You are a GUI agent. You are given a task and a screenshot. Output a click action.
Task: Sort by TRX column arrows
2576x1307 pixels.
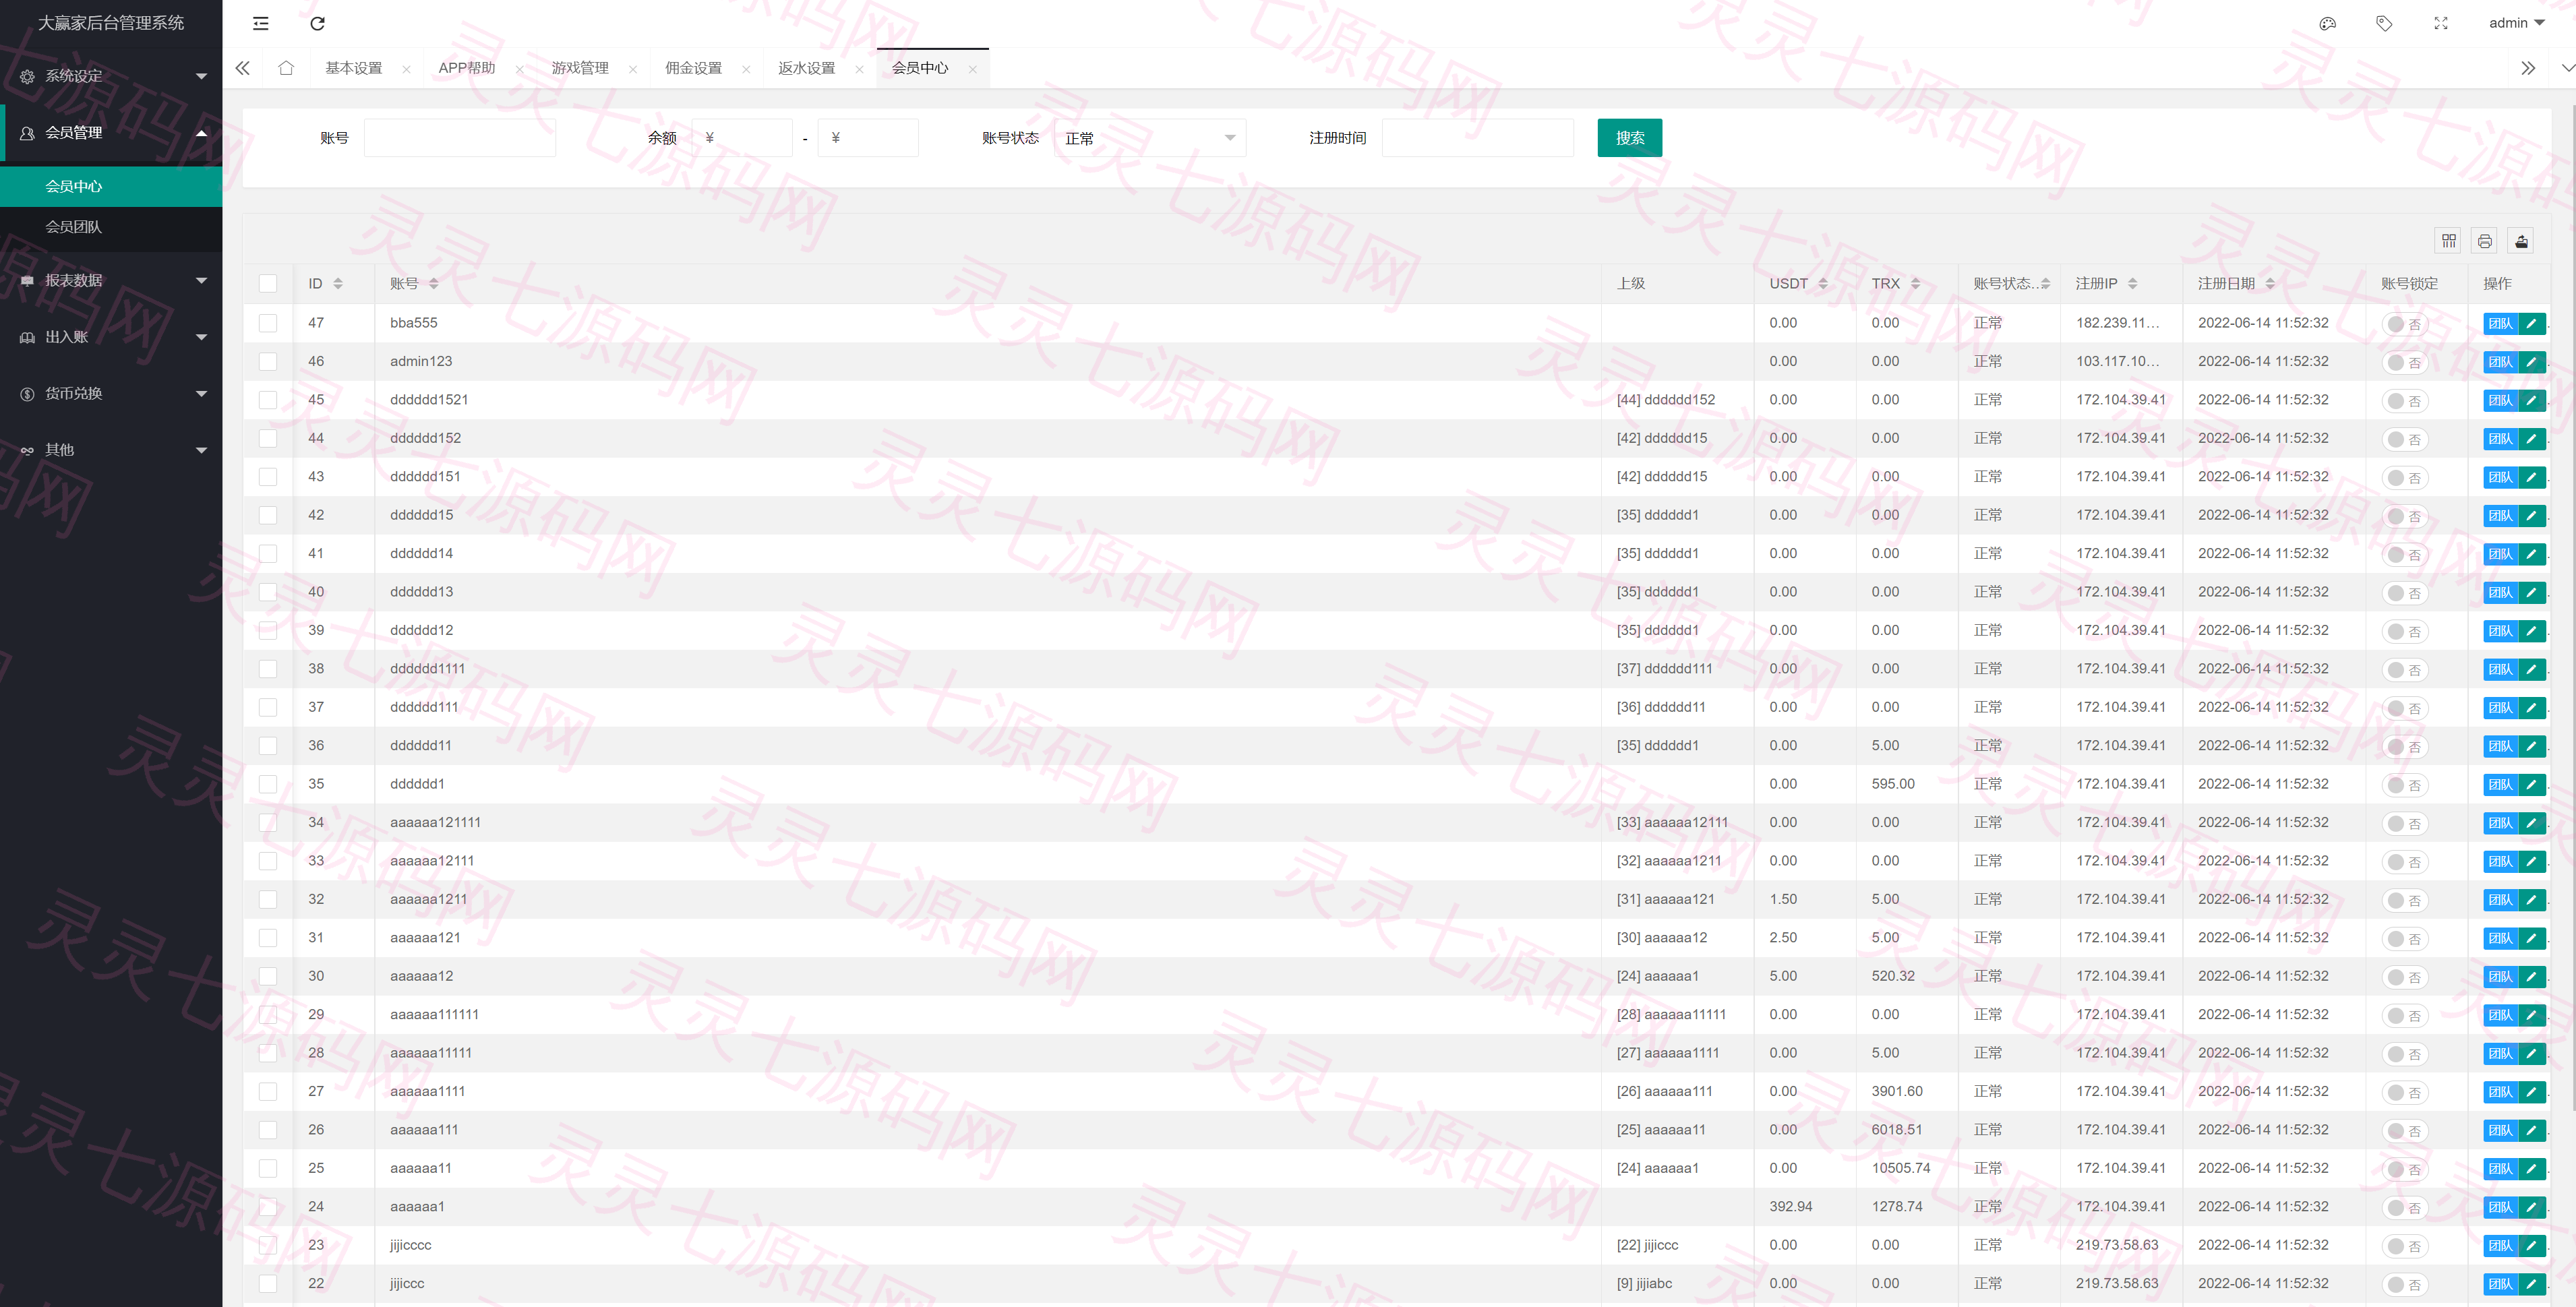(1915, 284)
